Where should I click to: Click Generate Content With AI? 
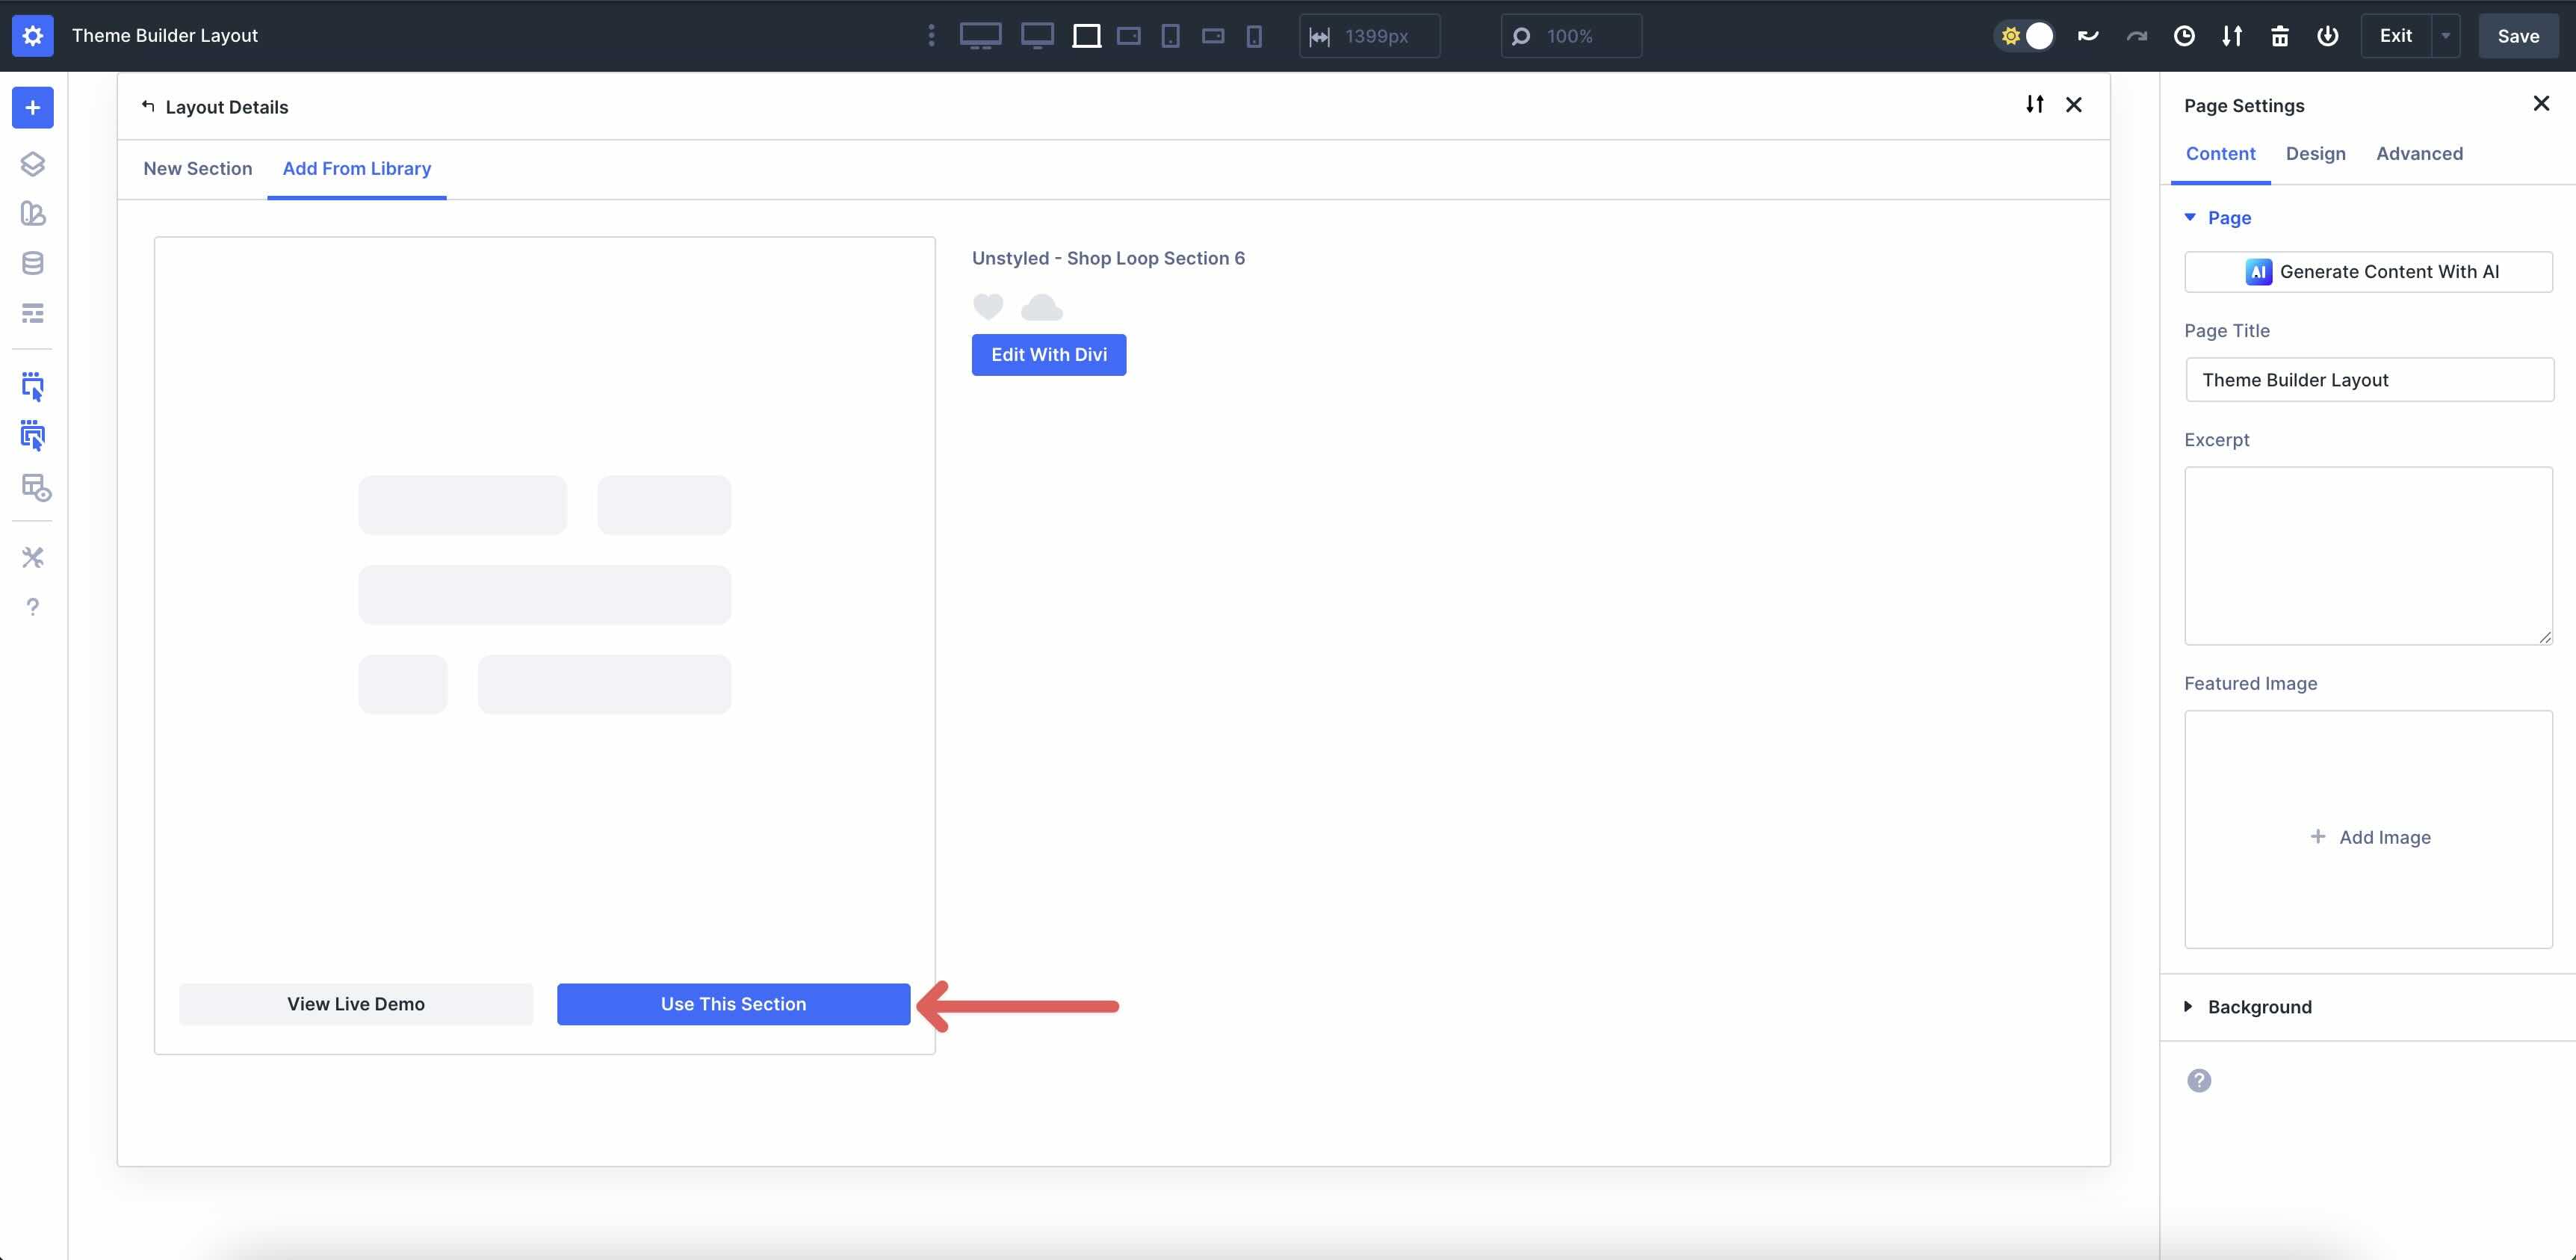click(x=2369, y=271)
